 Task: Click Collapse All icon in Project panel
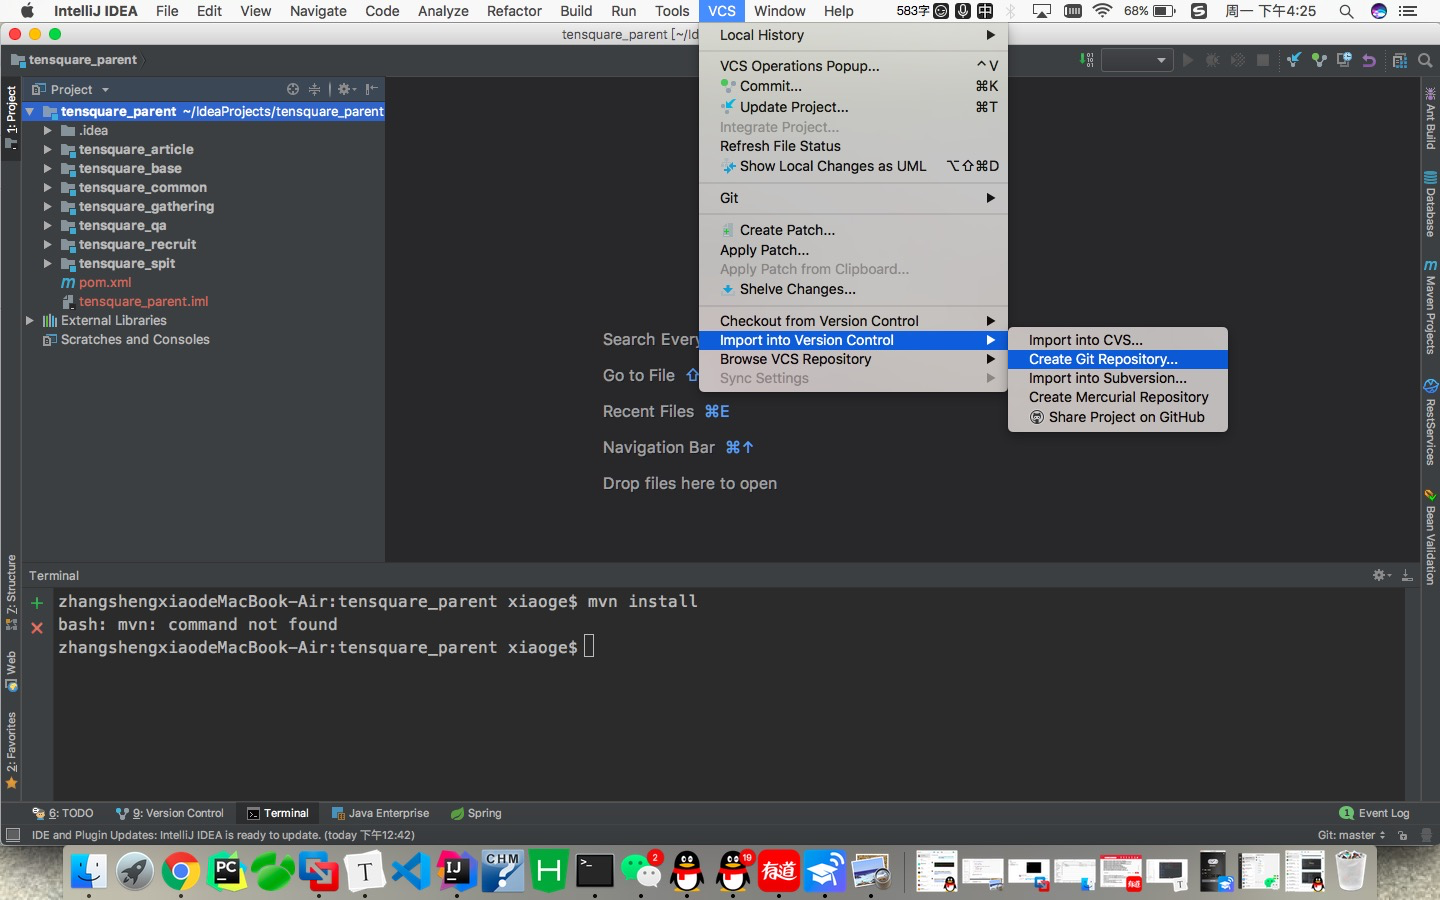tap(314, 89)
